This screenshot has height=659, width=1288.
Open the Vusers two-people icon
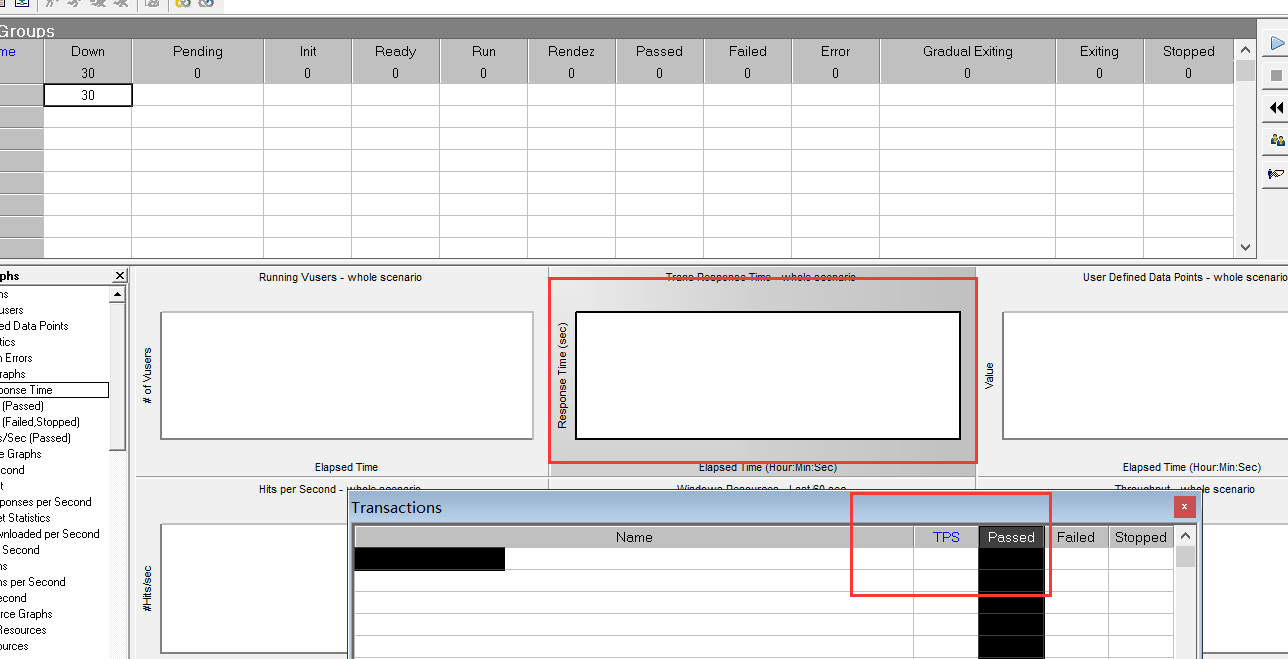coord(1276,140)
